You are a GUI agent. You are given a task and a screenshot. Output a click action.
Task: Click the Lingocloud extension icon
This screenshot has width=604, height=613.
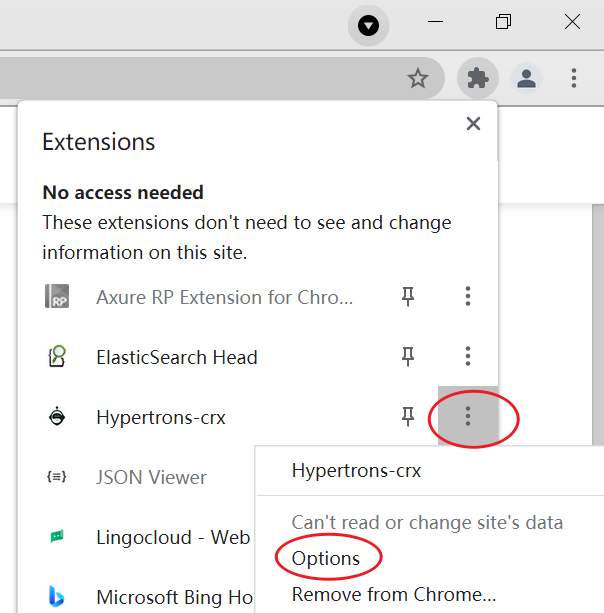coord(58,537)
